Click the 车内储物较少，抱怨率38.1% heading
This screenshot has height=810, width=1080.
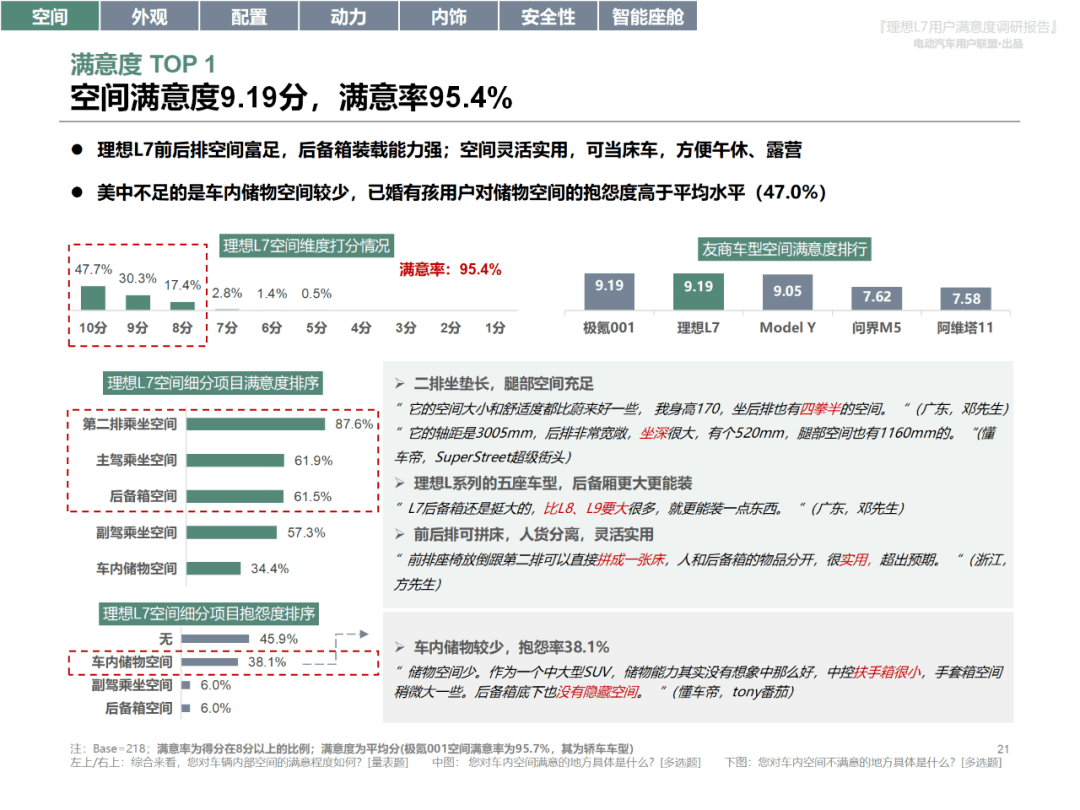pyautogui.click(x=511, y=647)
